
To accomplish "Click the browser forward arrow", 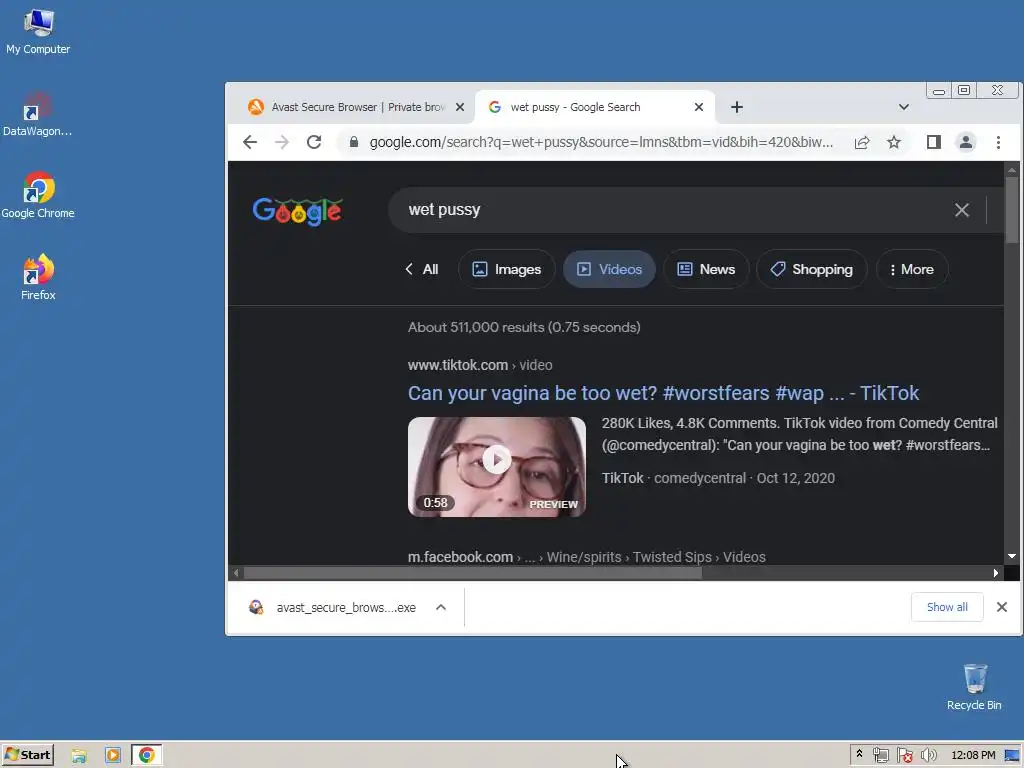I will pos(281,142).
